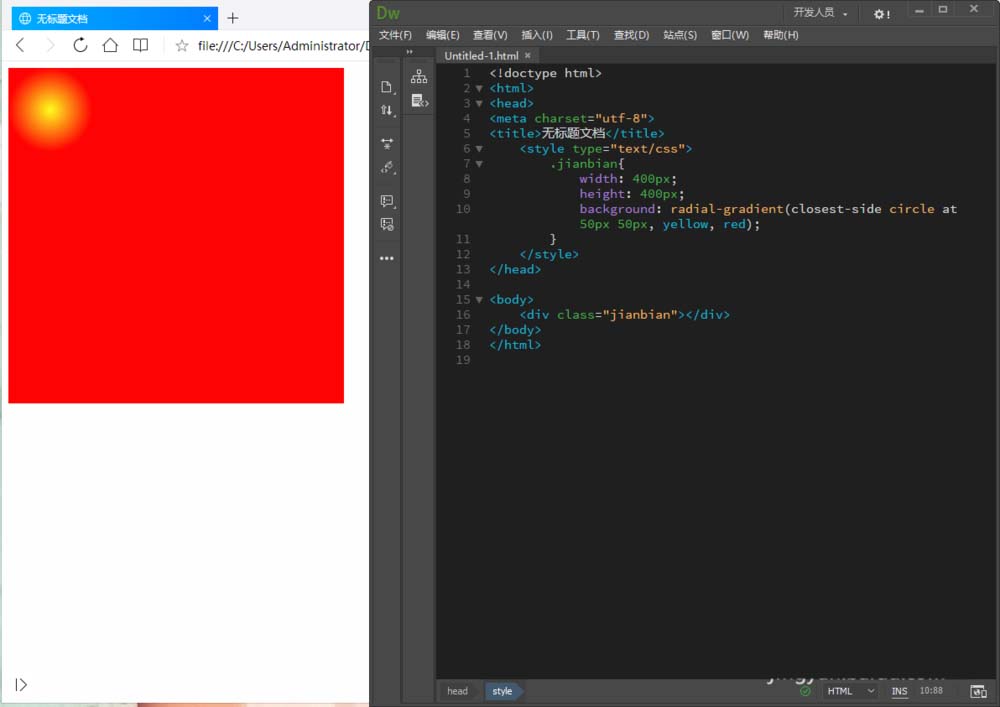Star the page as a favorite

(181, 45)
